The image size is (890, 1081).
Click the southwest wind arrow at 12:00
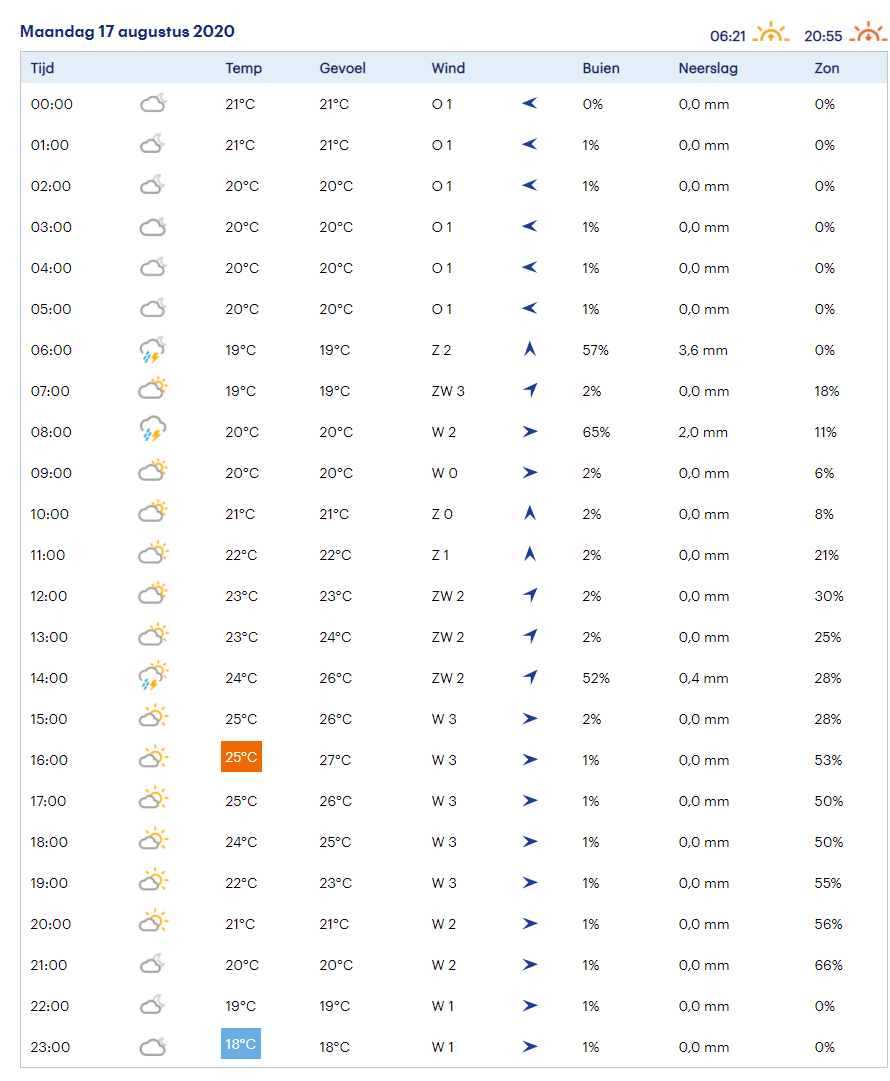point(530,596)
